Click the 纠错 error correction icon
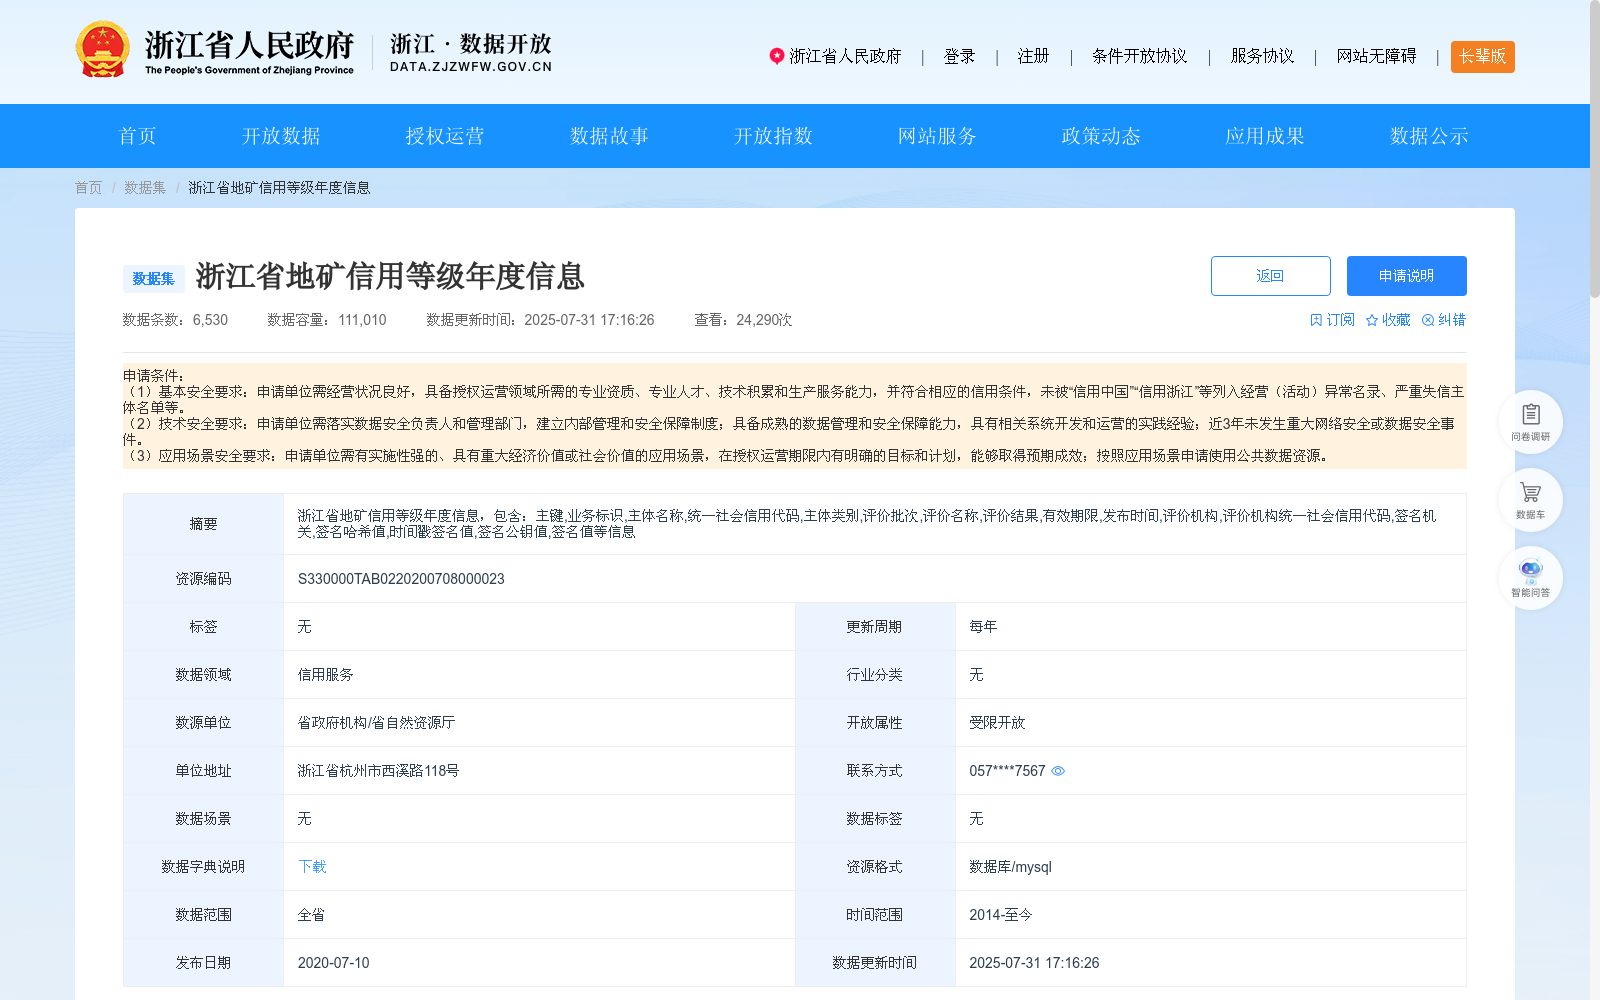The height and width of the screenshot is (1000, 1600). pyautogui.click(x=1428, y=320)
